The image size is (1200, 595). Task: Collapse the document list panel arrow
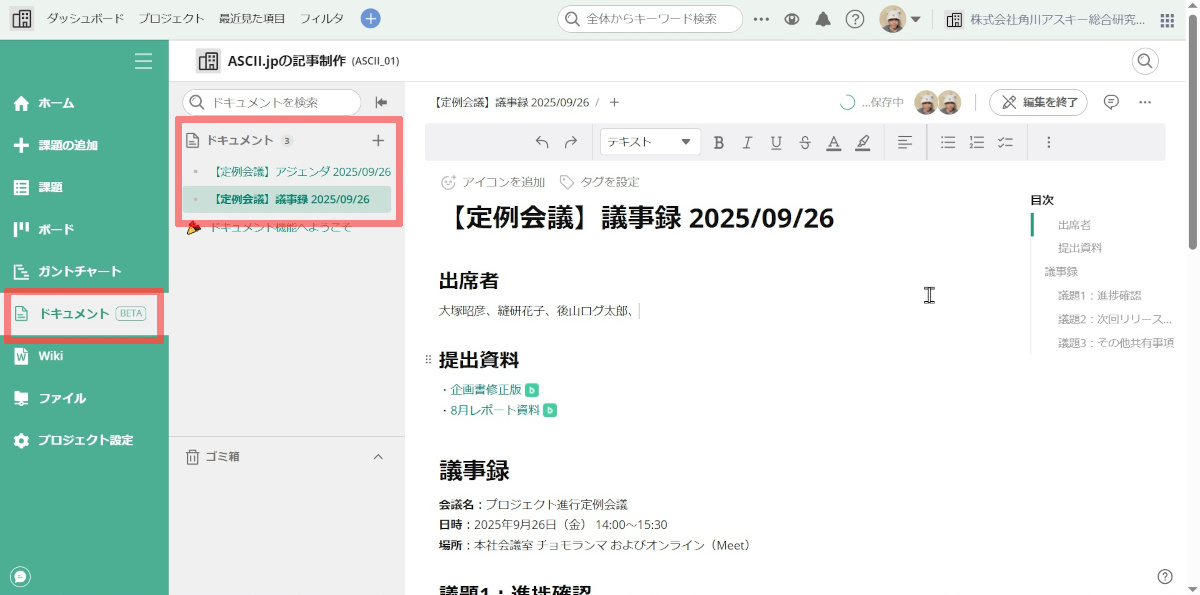point(381,102)
